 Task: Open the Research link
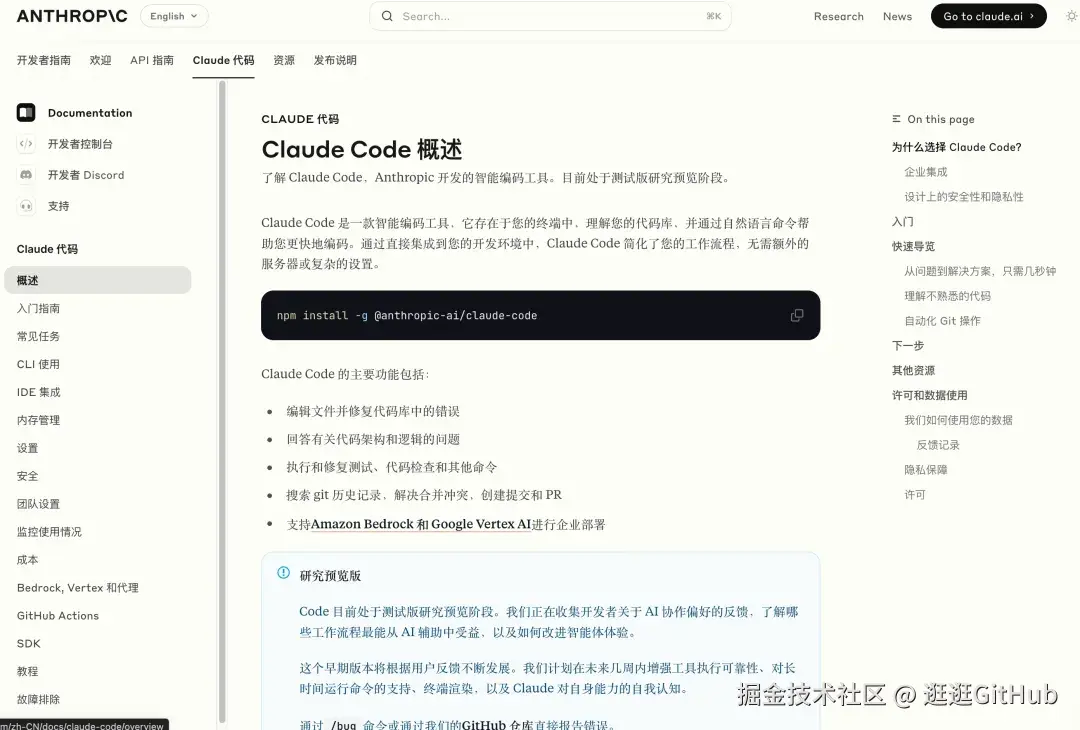838,16
